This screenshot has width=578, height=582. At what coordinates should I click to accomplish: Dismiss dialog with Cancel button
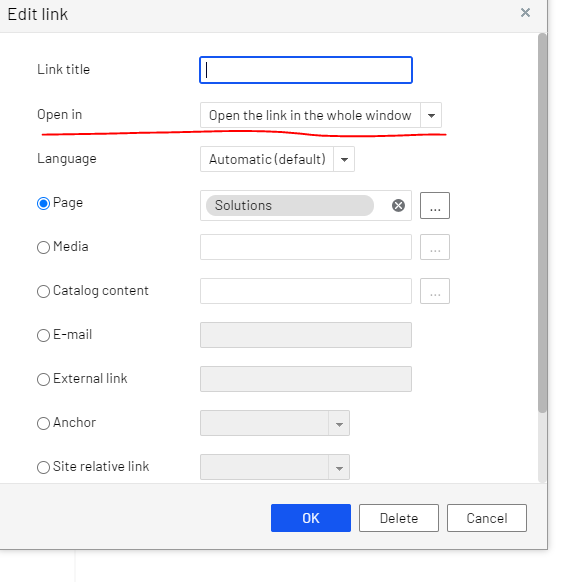[487, 518]
